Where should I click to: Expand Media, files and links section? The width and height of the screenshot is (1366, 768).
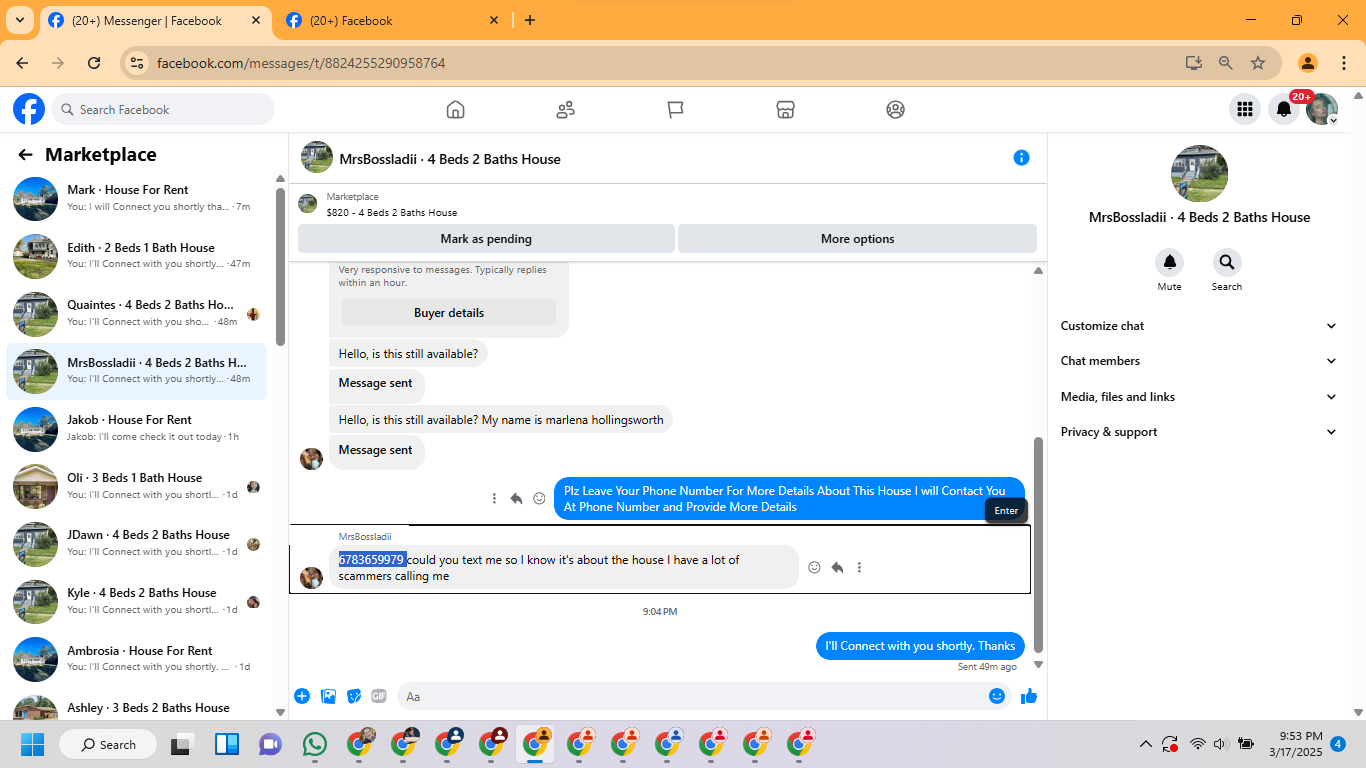[1199, 397]
